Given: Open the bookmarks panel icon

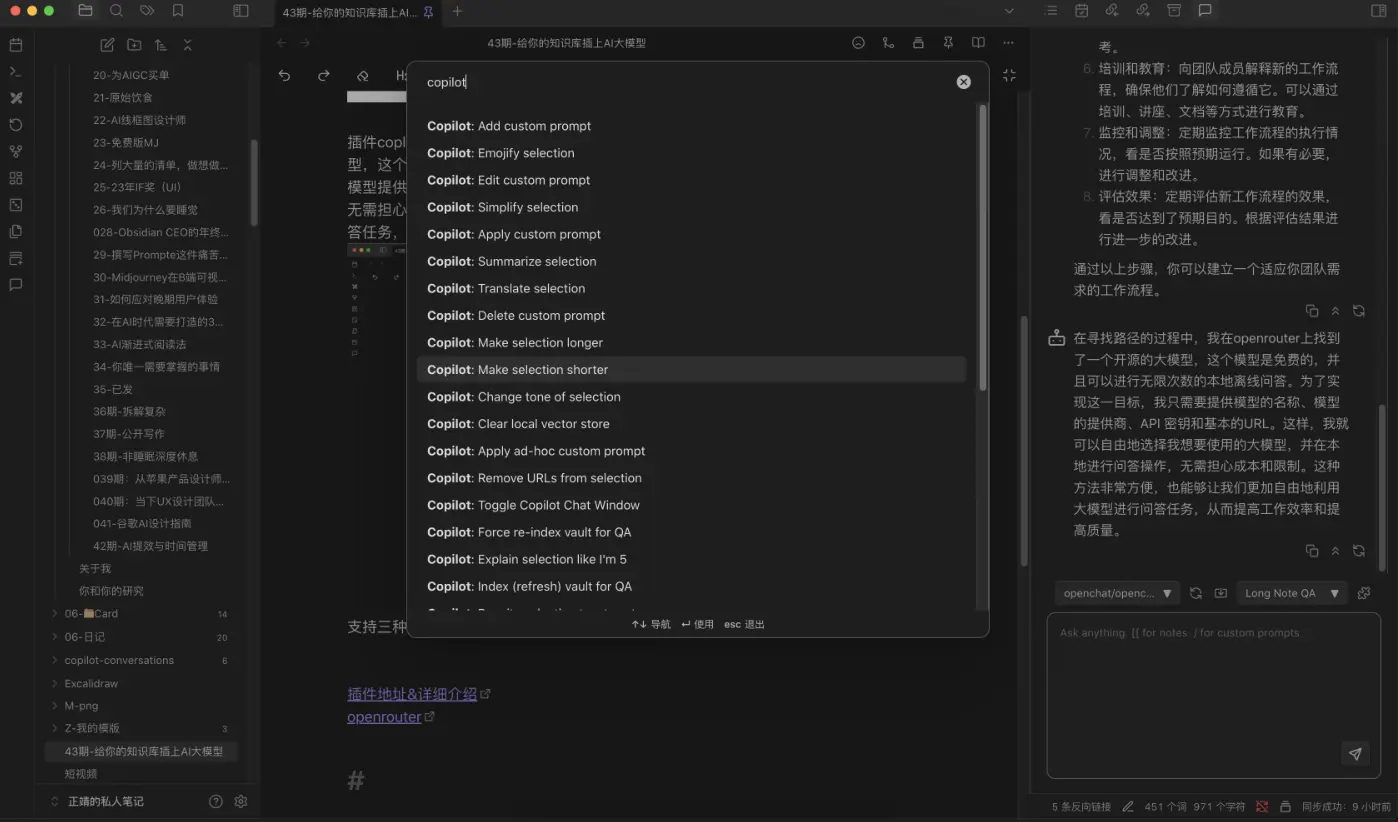Looking at the screenshot, I should click(x=178, y=11).
